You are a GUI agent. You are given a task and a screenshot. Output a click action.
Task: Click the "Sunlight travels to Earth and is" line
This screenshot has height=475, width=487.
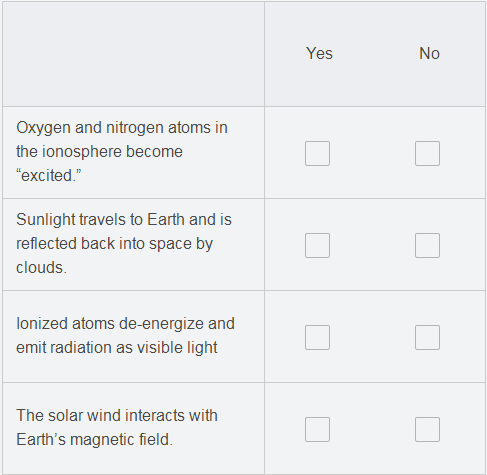(x=124, y=220)
